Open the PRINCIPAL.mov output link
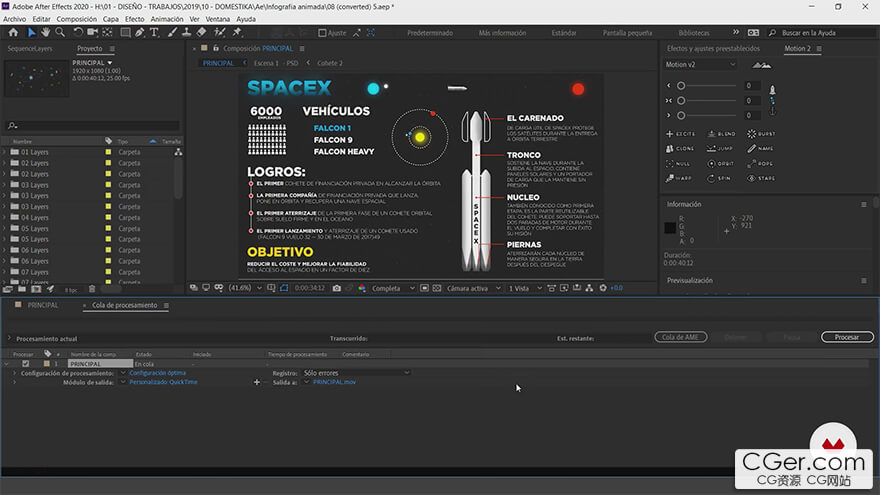 [x=335, y=382]
